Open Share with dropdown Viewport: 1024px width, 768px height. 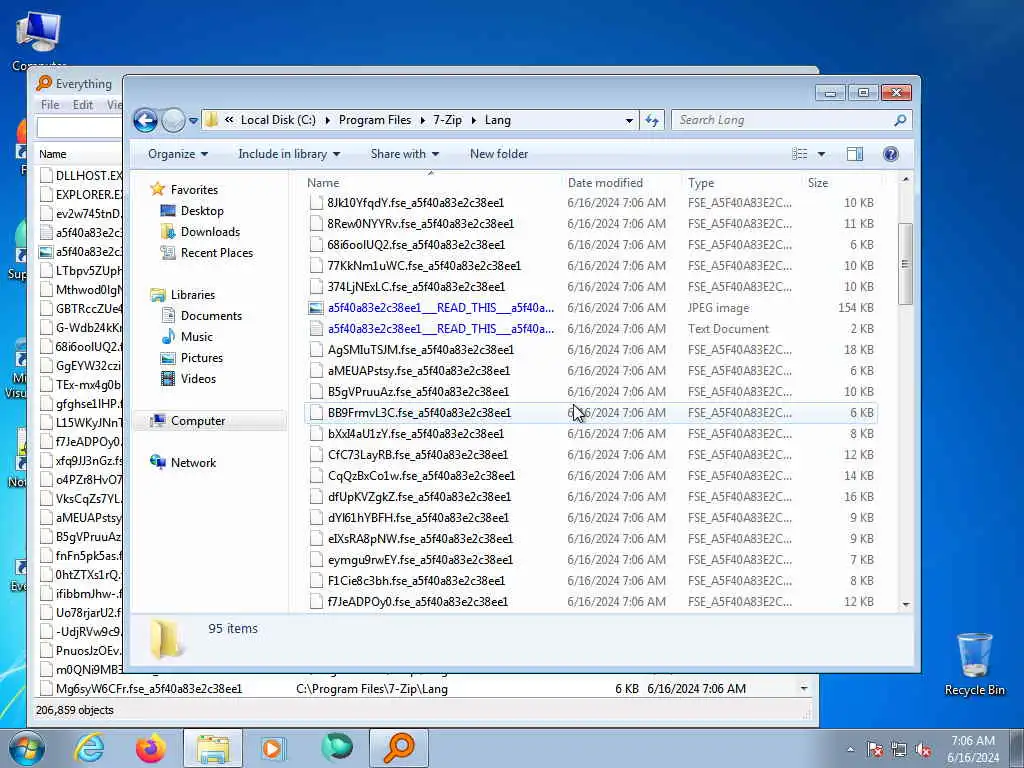404,154
